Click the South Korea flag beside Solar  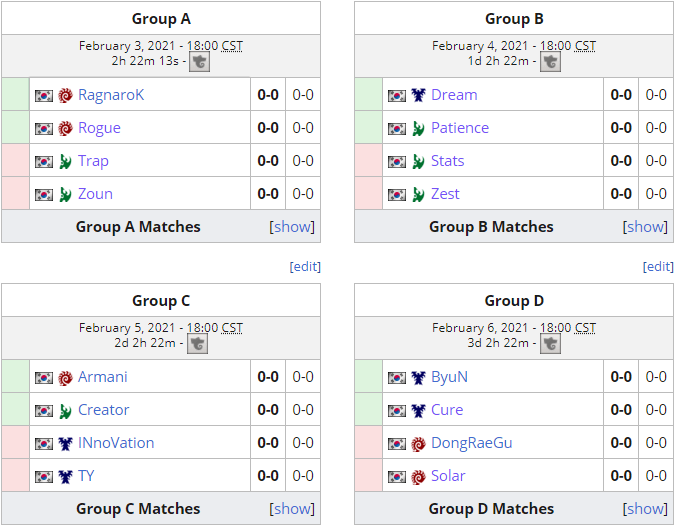click(396, 477)
